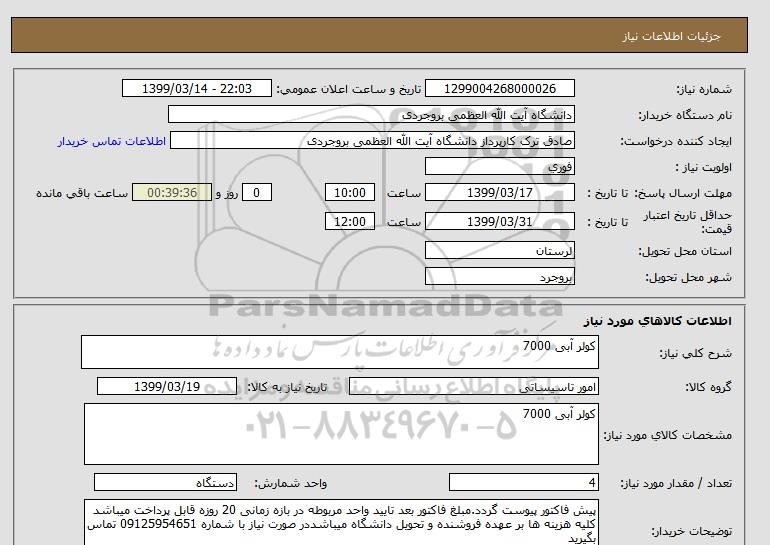Click the label حداقل تاریخ اعتبار قیمت
This screenshot has height=545, width=770.
click(688, 222)
